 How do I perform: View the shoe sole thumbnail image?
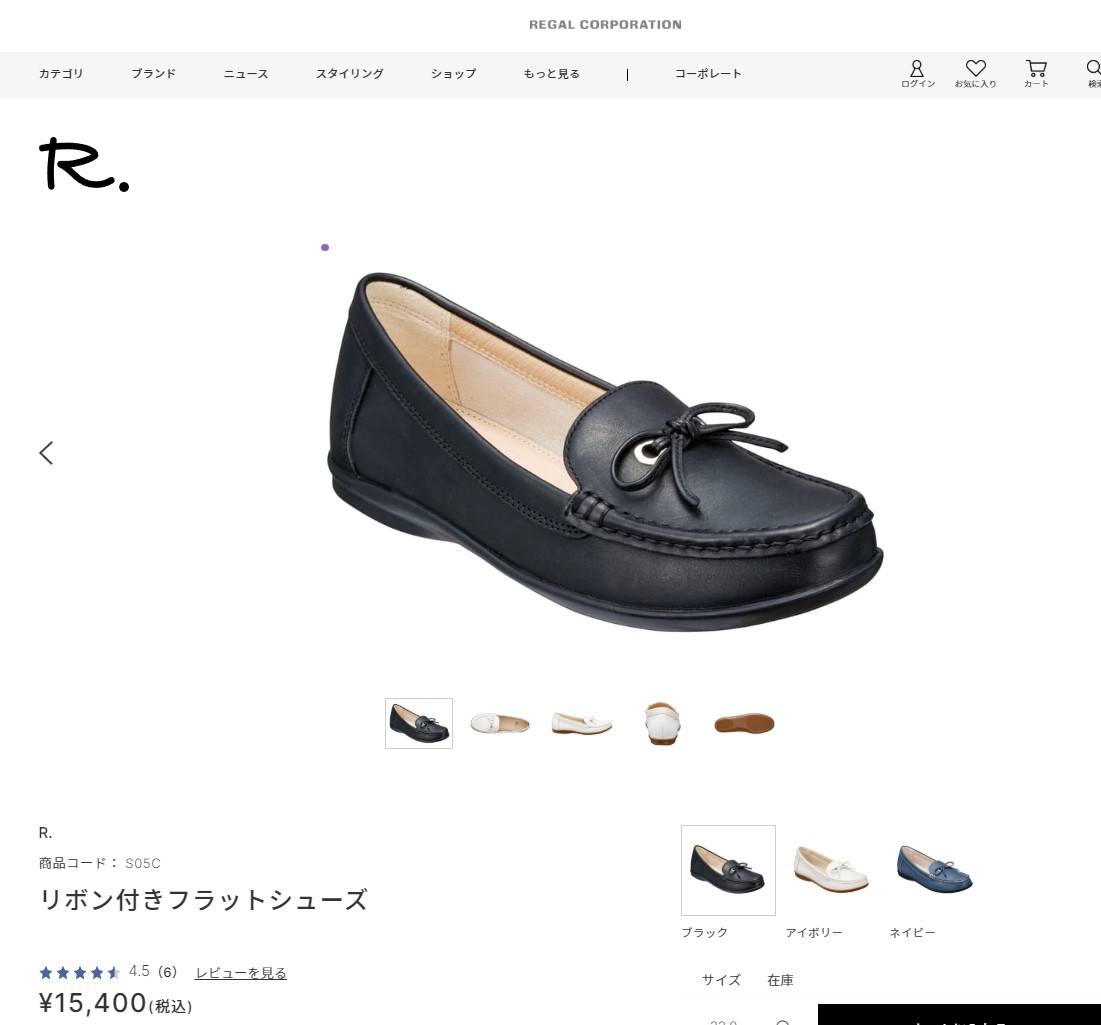tap(744, 723)
